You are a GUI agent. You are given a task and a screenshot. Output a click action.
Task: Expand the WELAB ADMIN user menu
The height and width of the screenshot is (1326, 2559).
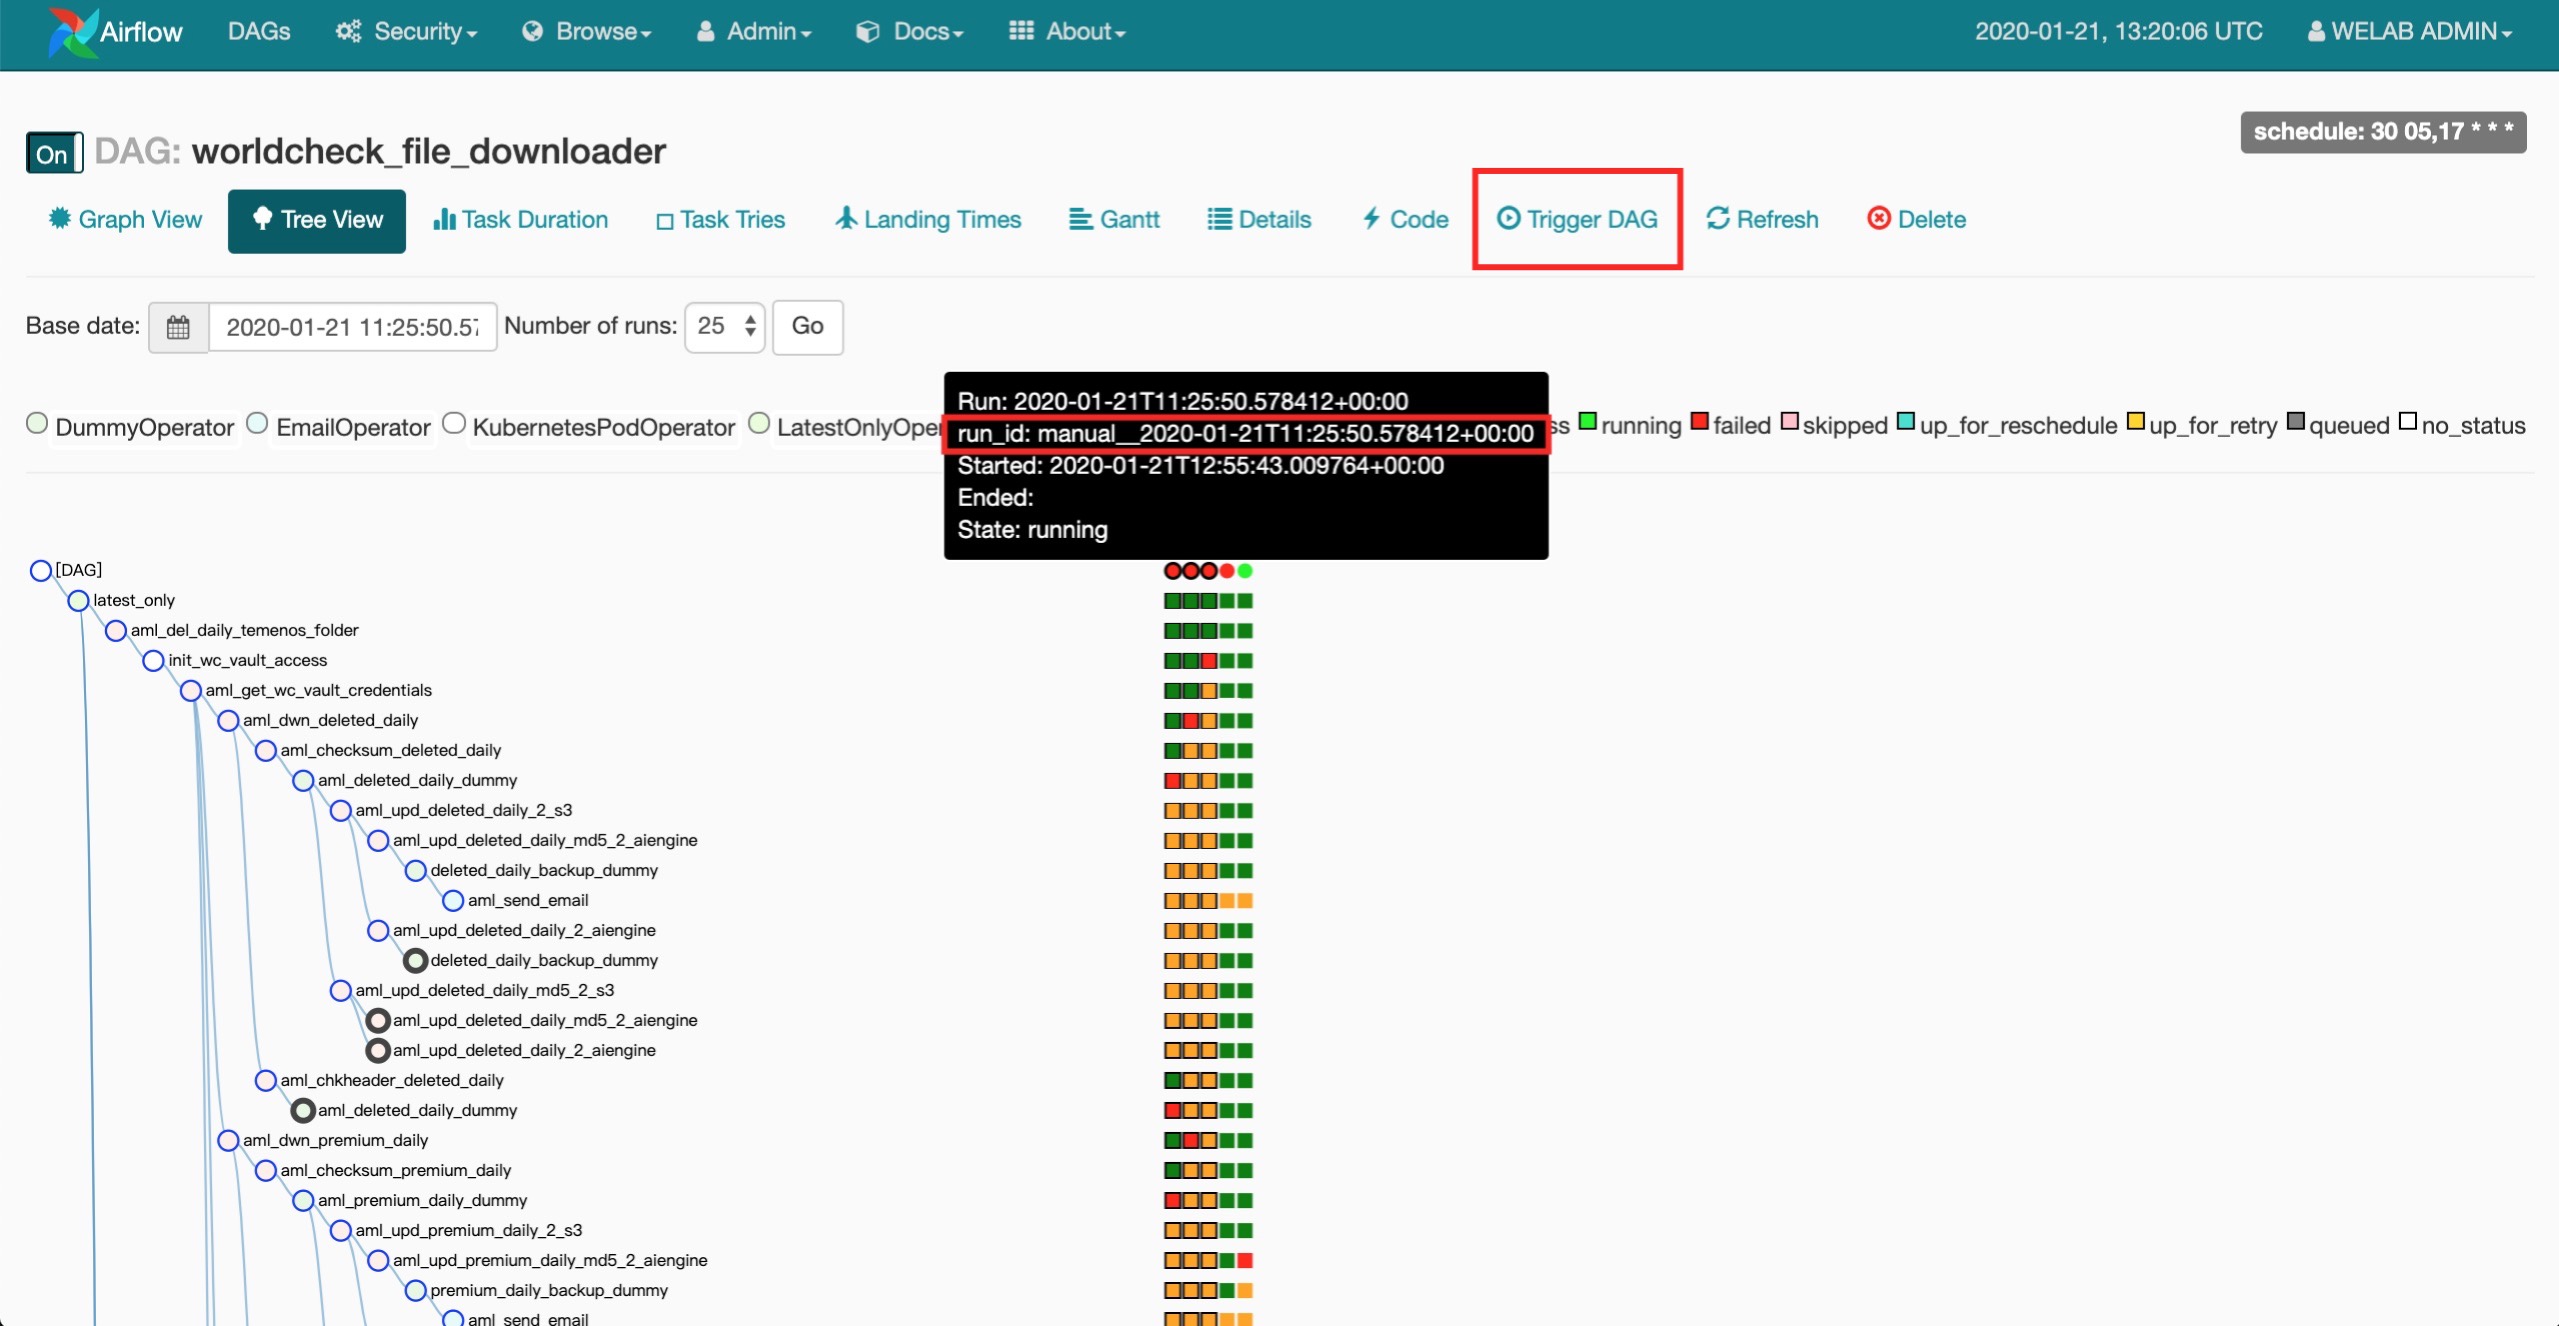[x=2409, y=32]
